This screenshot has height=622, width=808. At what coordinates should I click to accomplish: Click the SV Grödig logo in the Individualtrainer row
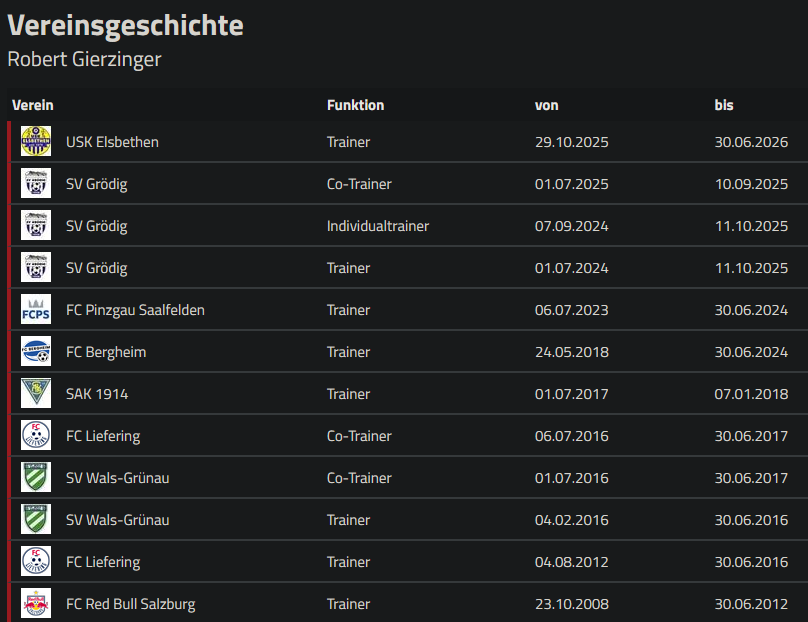(x=36, y=226)
